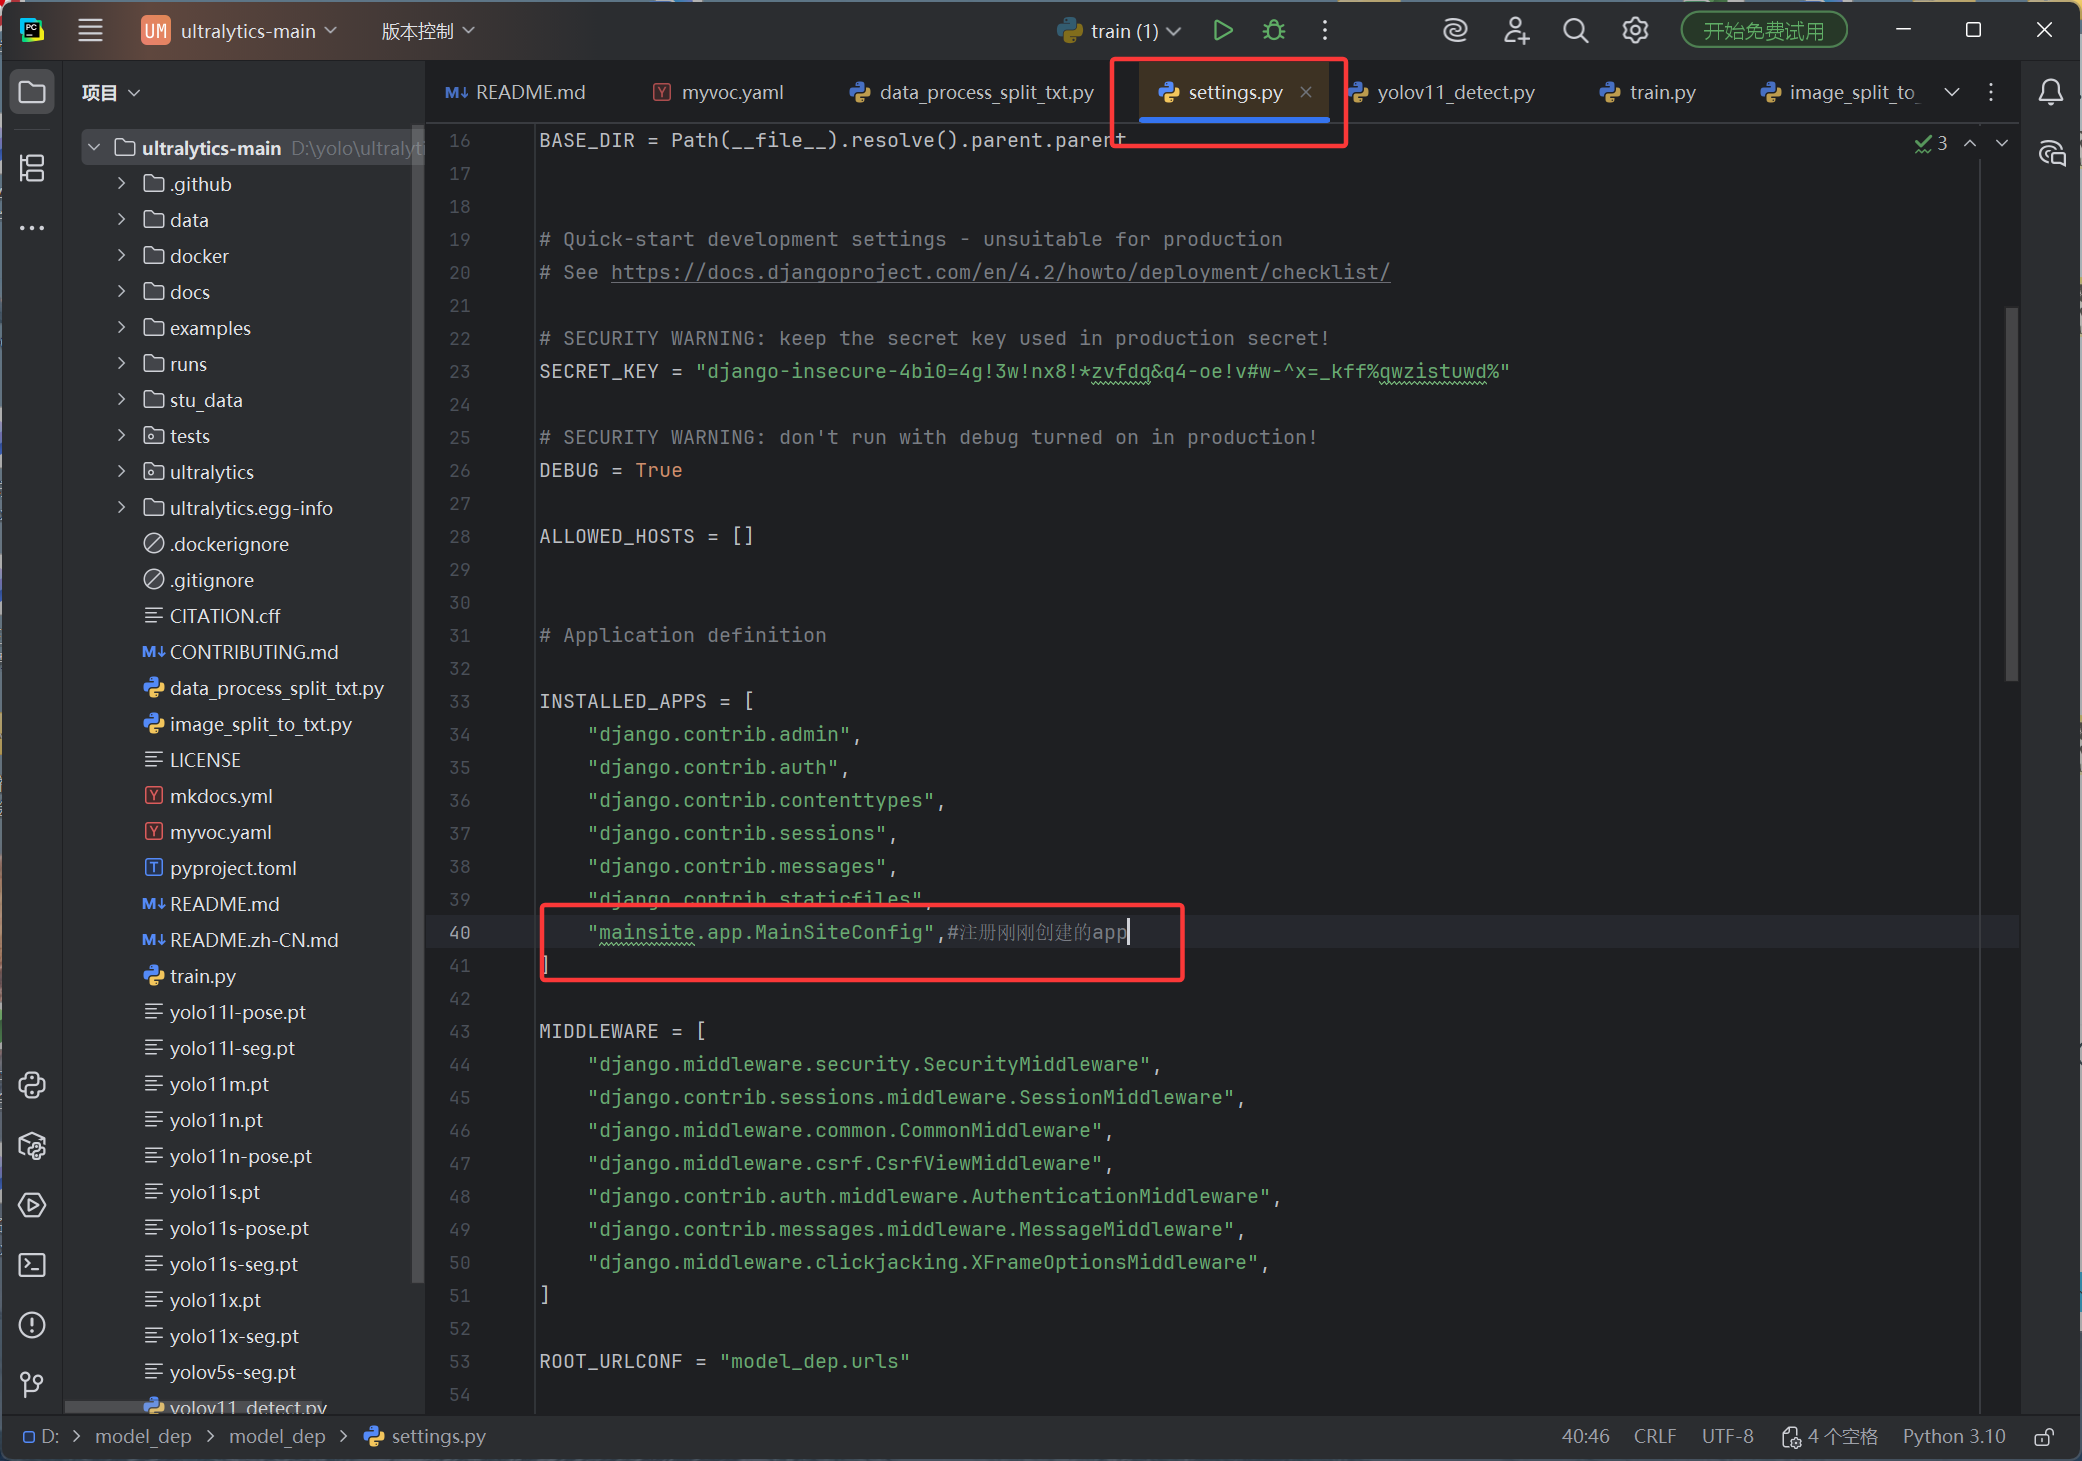Image resolution: width=2082 pixels, height=1461 pixels.
Task: Toggle the read-only lock in the status bar
Action: pyautogui.click(x=2044, y=1437)
